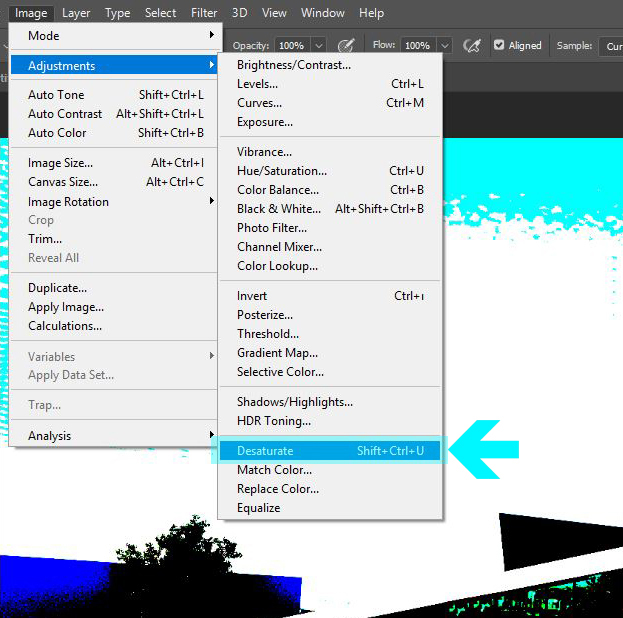Open the Flow slider dropdown arrow
Viewport: 623px width, 618px height.
(445, 46)
